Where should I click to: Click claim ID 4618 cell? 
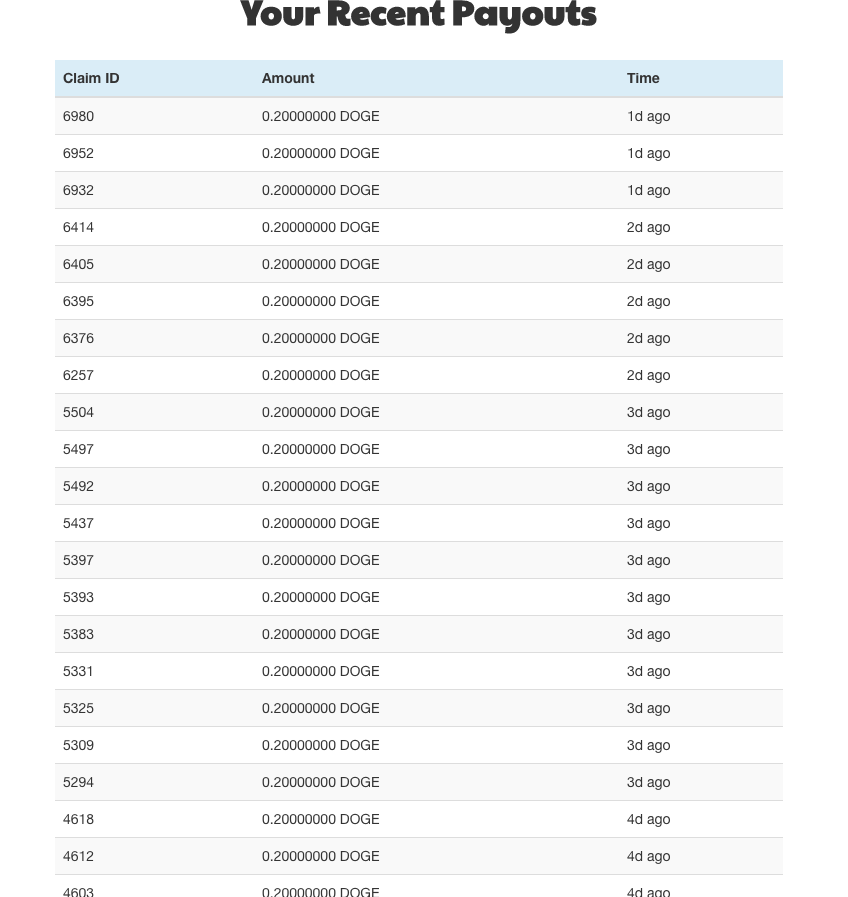tap(79, 819)
